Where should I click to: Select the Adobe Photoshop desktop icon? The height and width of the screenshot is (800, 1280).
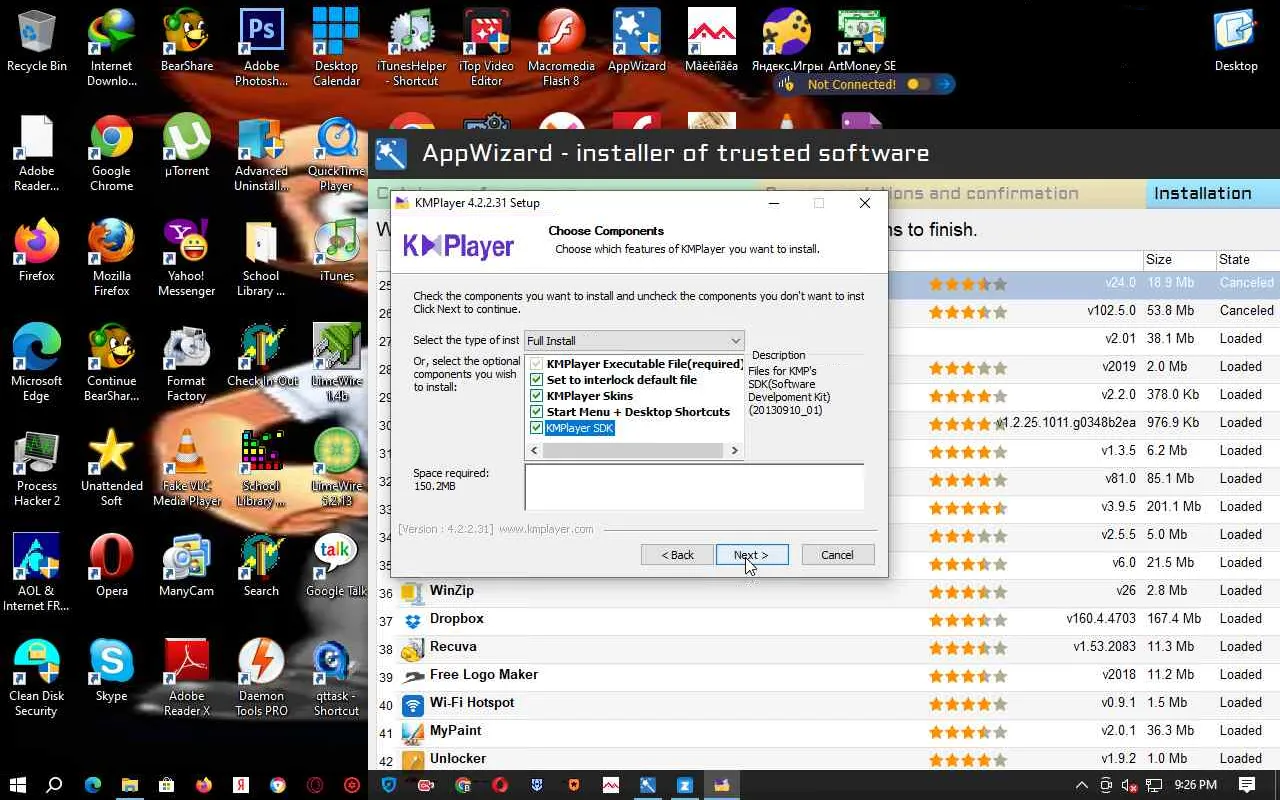click(x=261, y=48)
